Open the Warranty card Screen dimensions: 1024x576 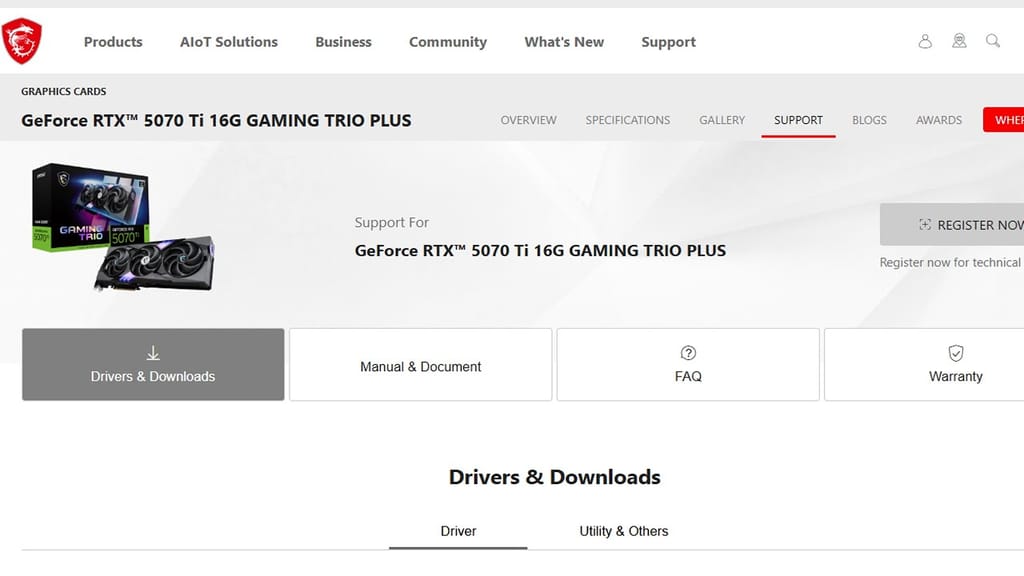[x=924, y=364]
